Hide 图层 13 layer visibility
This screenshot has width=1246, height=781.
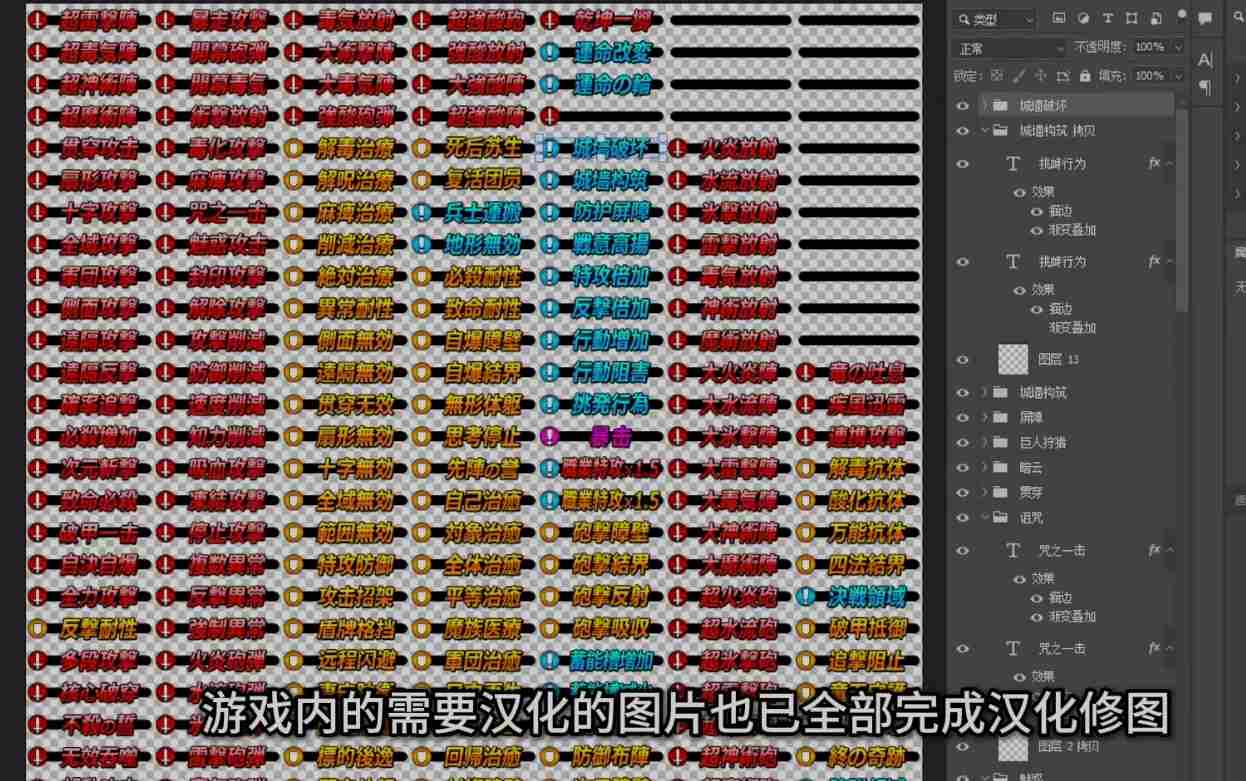963,360
